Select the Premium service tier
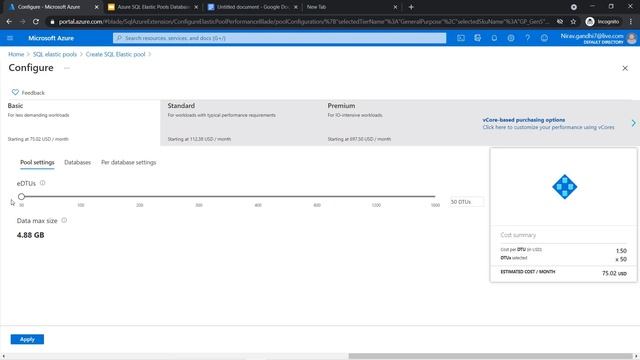 [x=400, y=122]
